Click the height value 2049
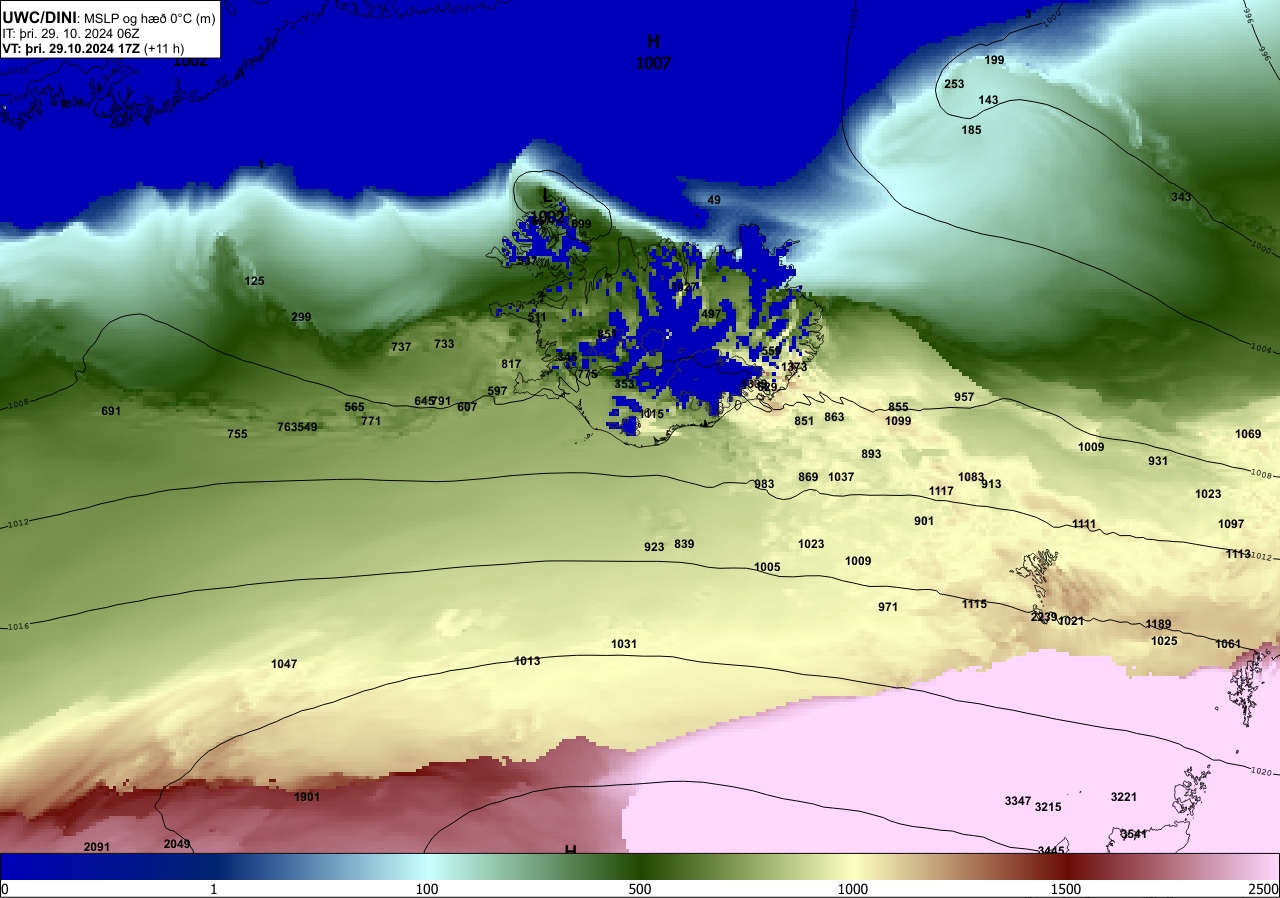Image resolution: width=1280 pixels, height=898 pixels. click(x=177, y=844)
